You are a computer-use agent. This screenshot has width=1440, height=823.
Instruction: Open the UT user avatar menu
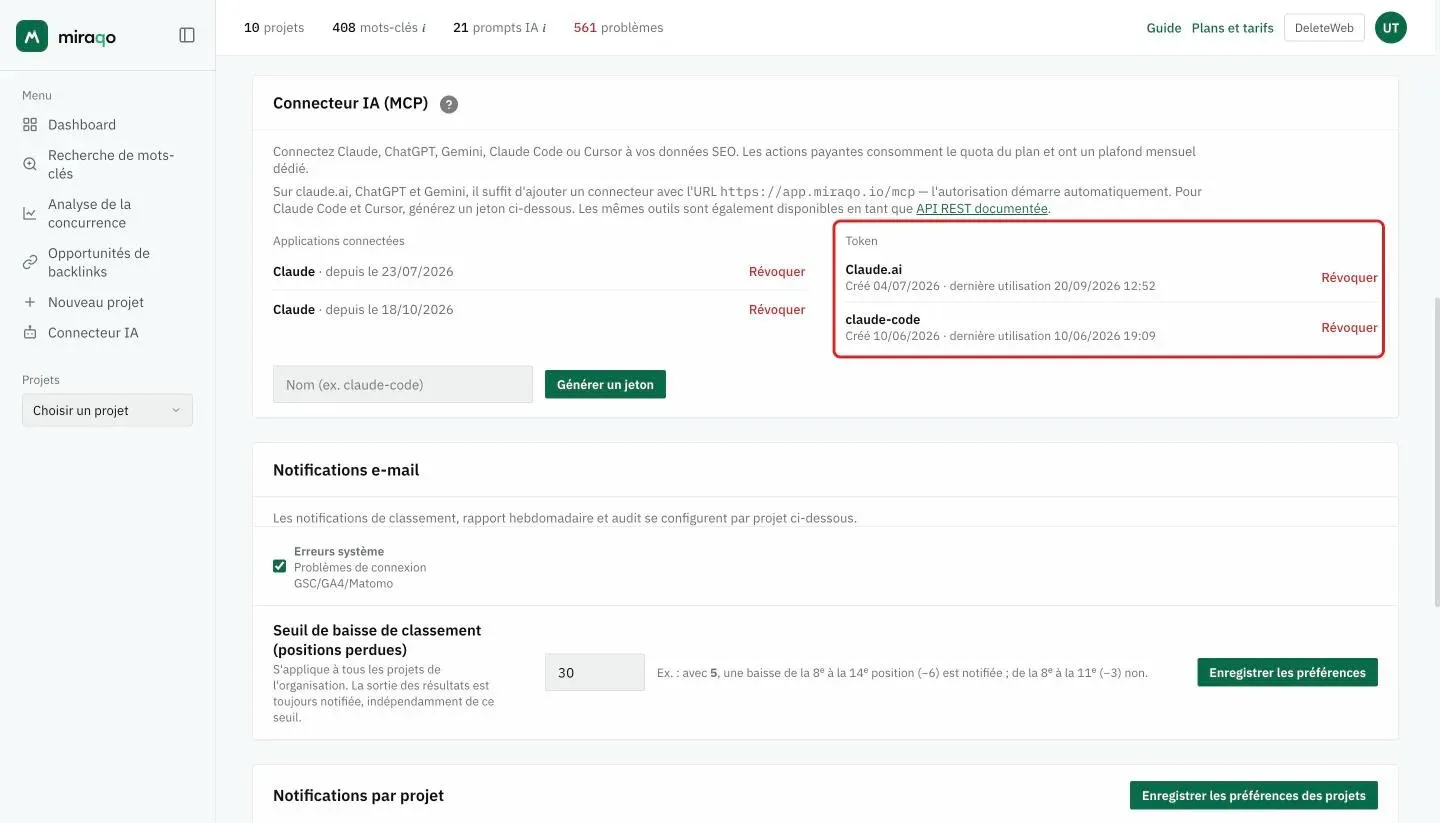point(1391,28)
